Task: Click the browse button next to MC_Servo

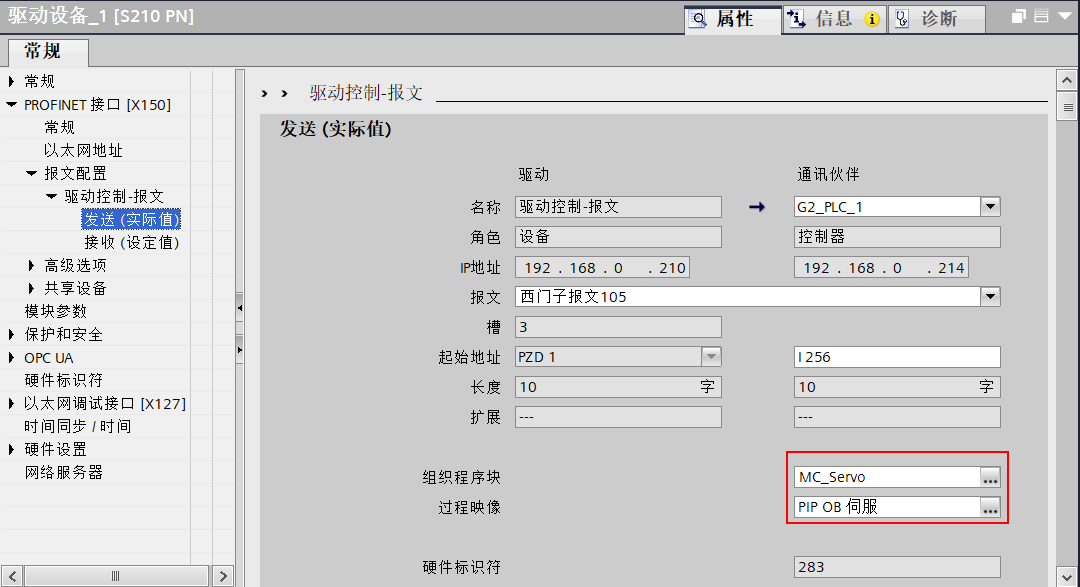Action: coord(990,477)
